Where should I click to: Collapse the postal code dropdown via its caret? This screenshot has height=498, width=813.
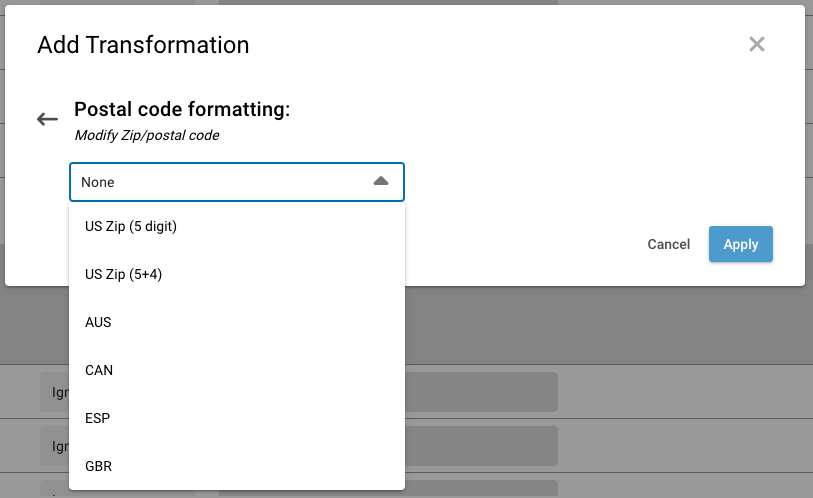pos(380,182)
